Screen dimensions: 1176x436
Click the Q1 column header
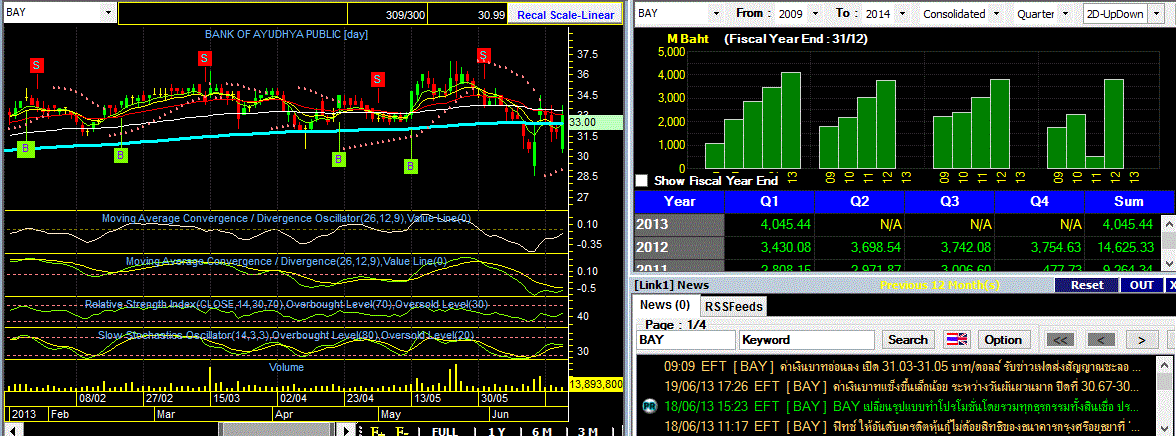pos(770,201)
